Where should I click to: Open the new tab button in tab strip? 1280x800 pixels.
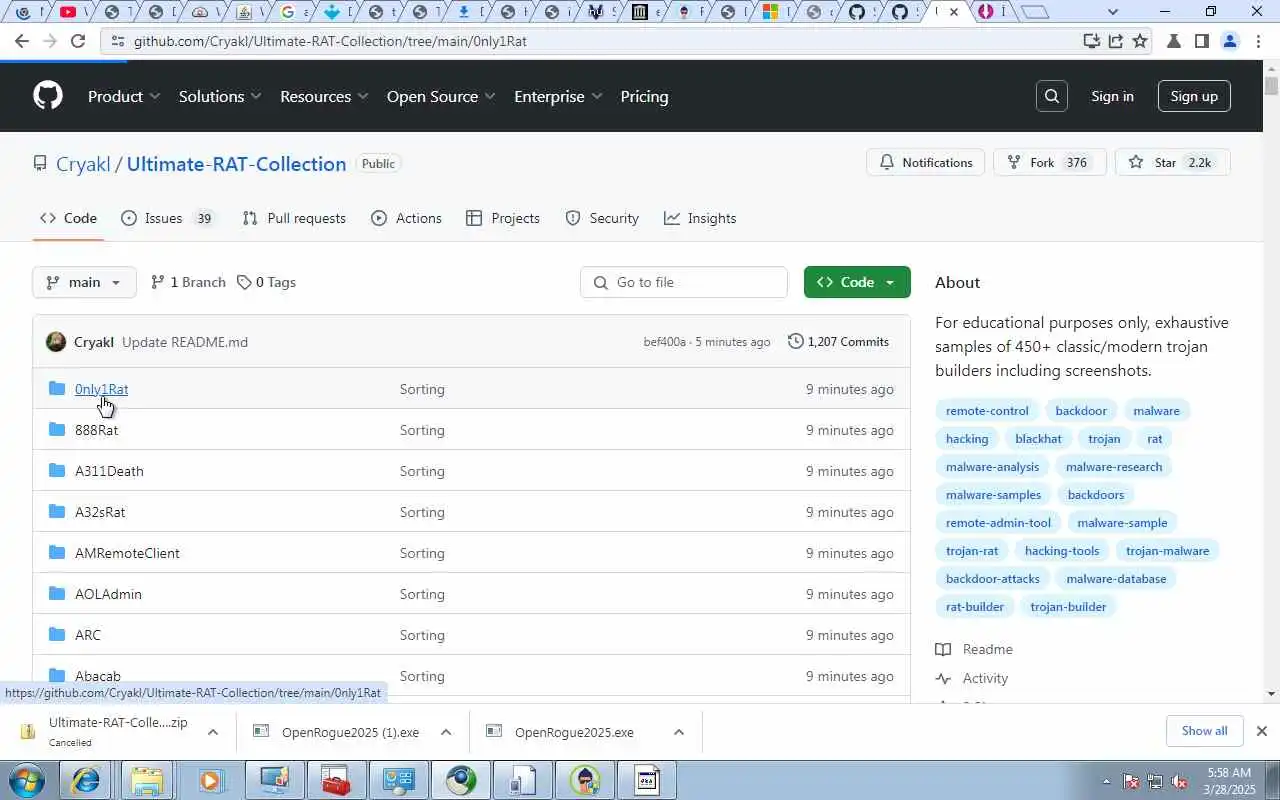click(x=1035, y=12)
